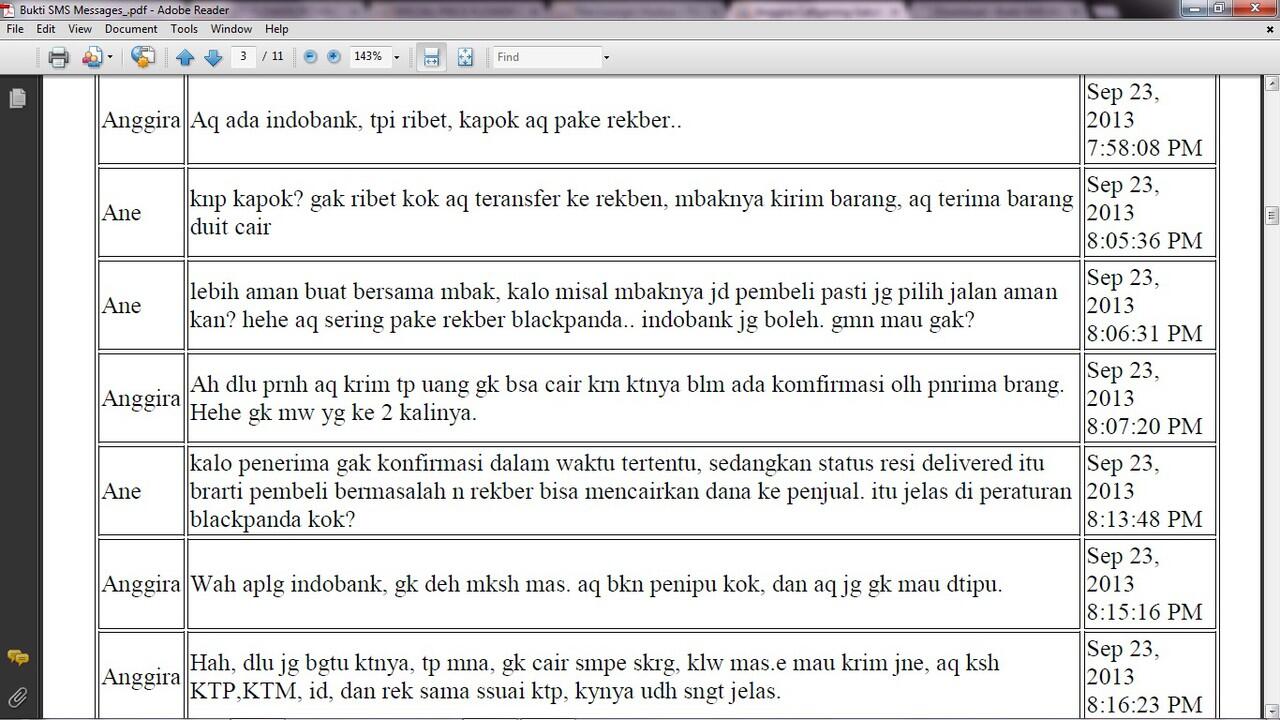Image resolution: width=1280 pixels, height=720 pixels.
Task: Zoom out with the minus icon
Action: 310,57
